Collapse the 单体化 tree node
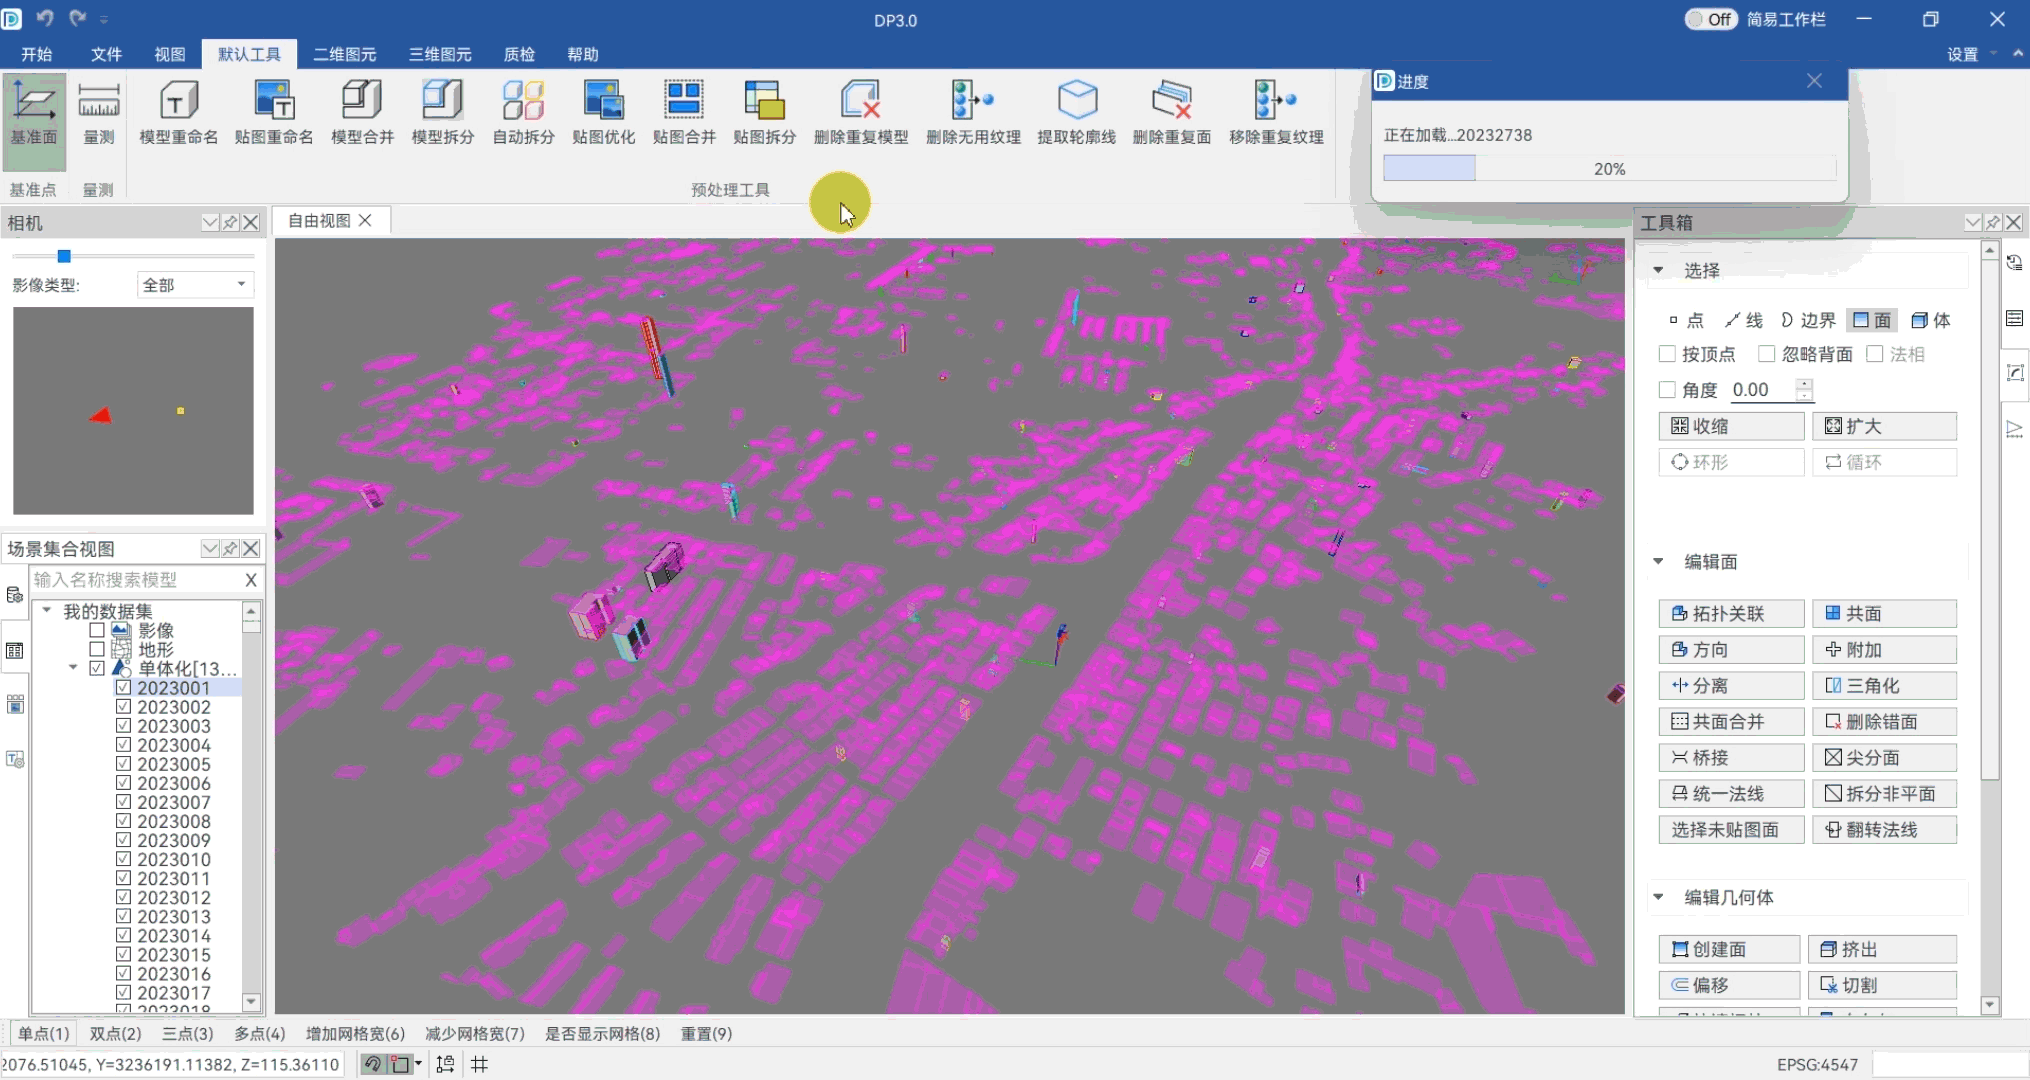Screen dimensions: 2030x1080 tap(73, 667)
